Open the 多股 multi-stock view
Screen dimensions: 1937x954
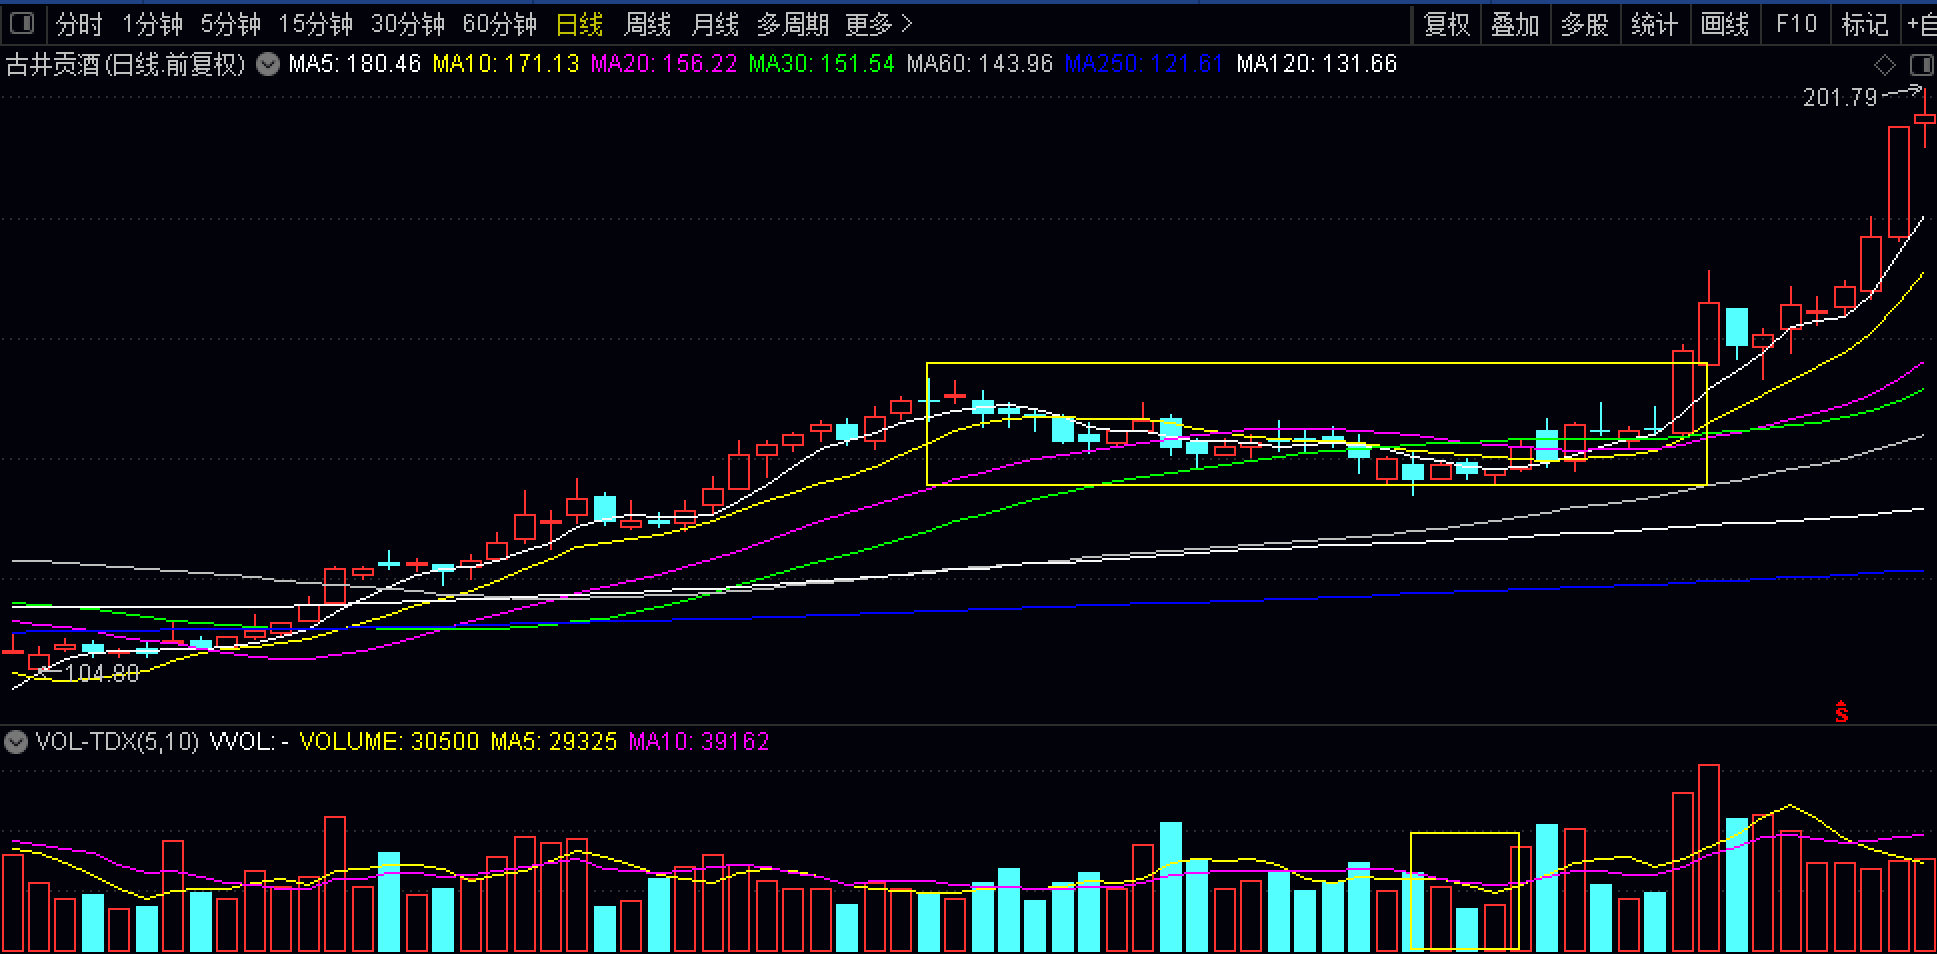(1585, 24)
